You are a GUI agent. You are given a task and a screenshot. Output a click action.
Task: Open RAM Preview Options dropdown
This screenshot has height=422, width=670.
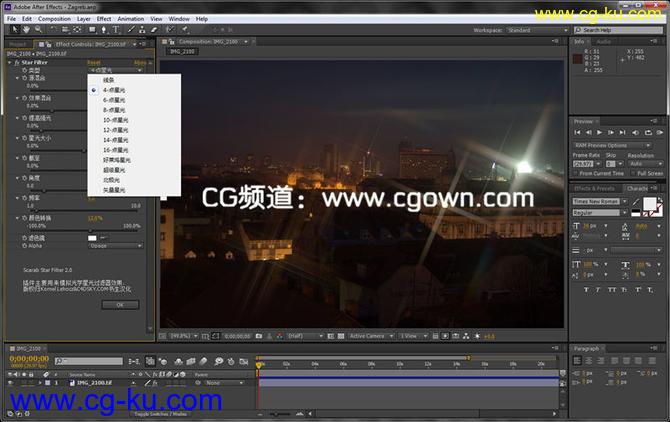click(x=612, y=145)
